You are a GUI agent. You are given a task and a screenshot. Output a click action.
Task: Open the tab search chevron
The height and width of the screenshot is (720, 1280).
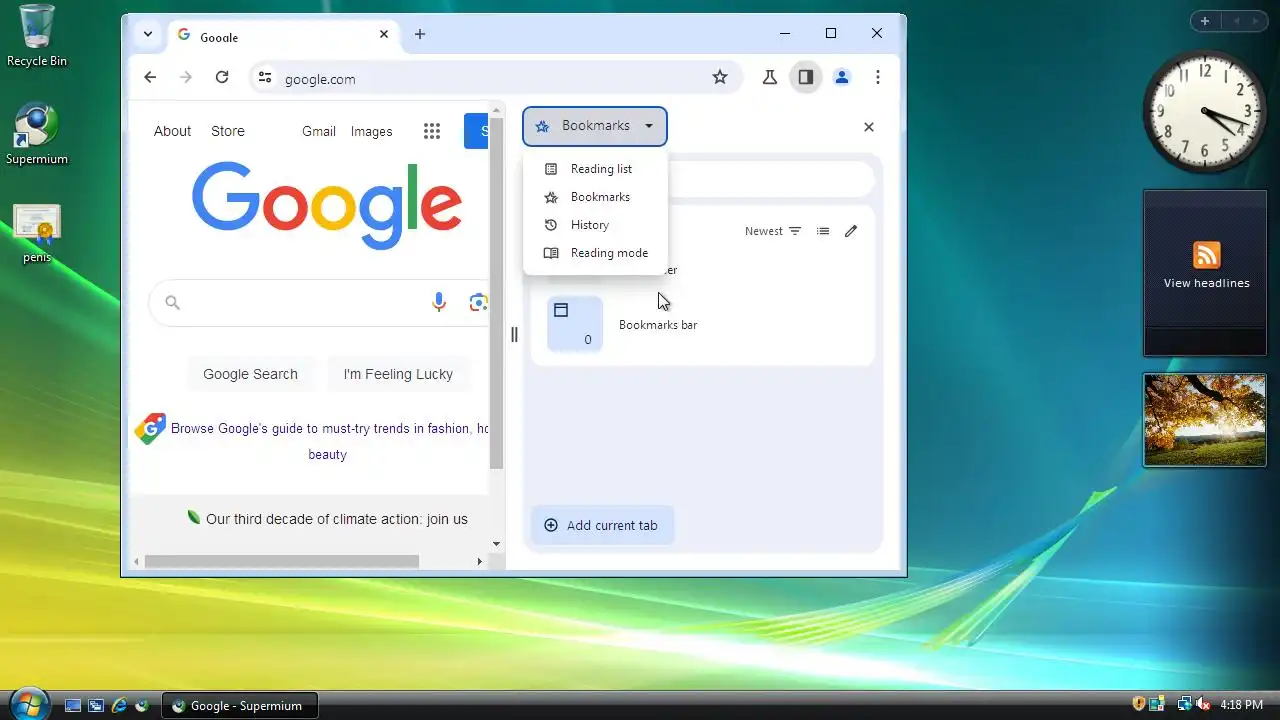click(x=148, y=34)
